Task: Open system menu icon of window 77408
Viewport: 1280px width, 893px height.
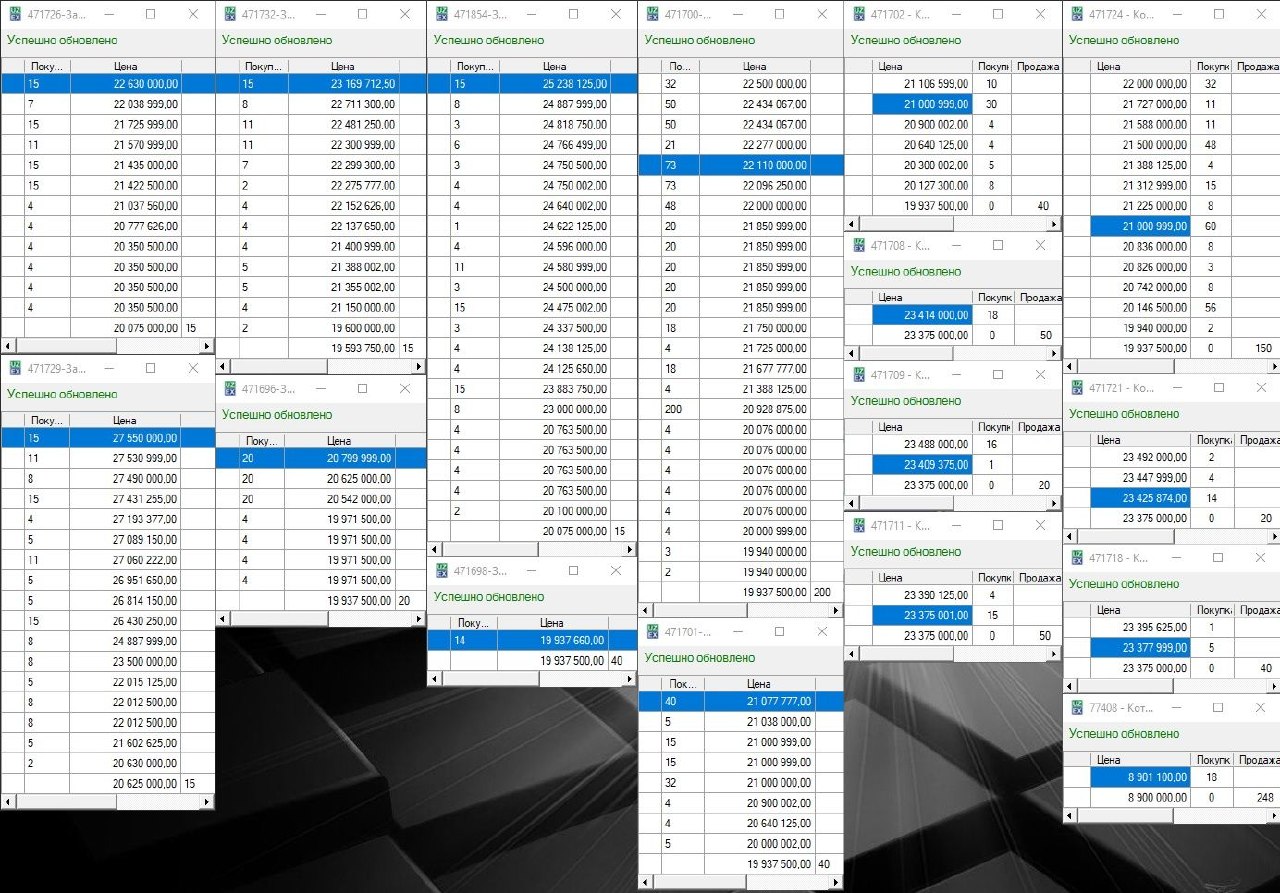Action: 1076,707
